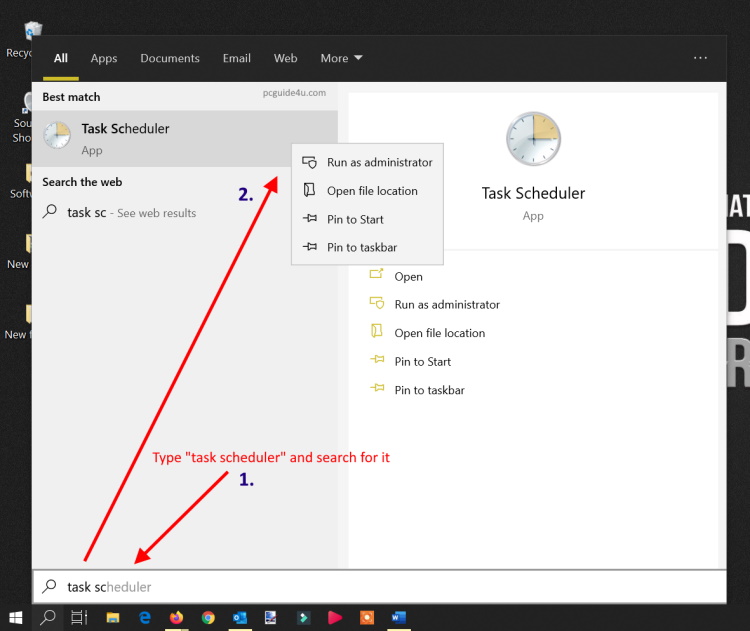Switch to the Documents tab
Image resolution: width=750 pixels, height=631 pixels.
tap(170, 58)
